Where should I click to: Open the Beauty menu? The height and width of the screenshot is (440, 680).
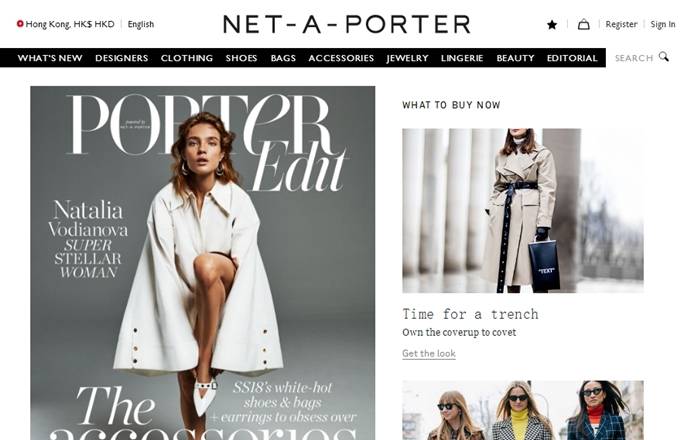(515, 58)
